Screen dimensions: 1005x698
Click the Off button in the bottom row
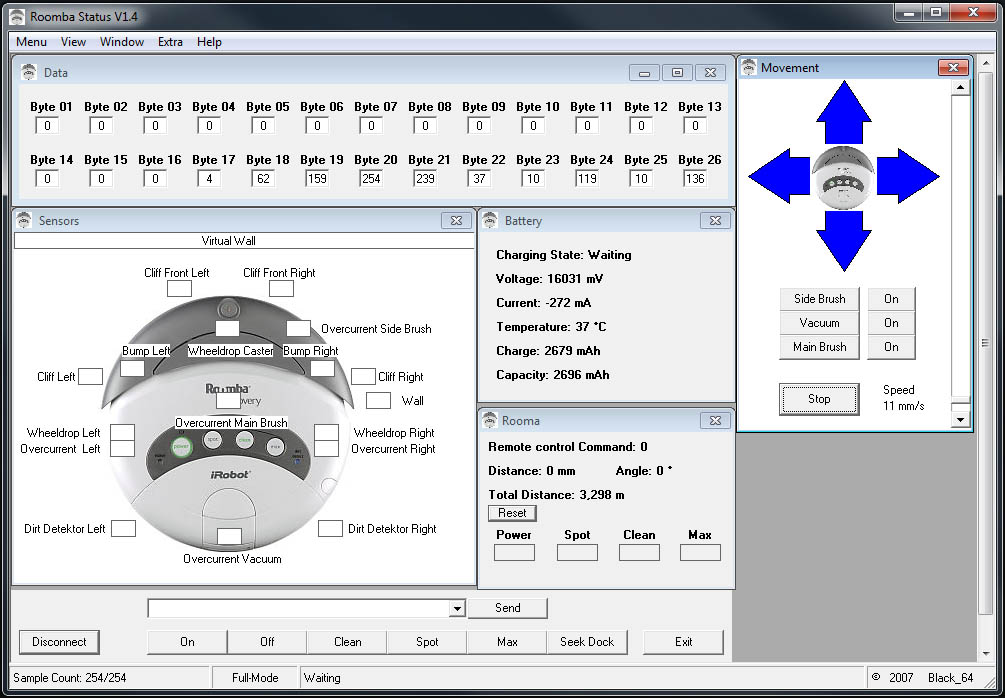coord(267,642)
